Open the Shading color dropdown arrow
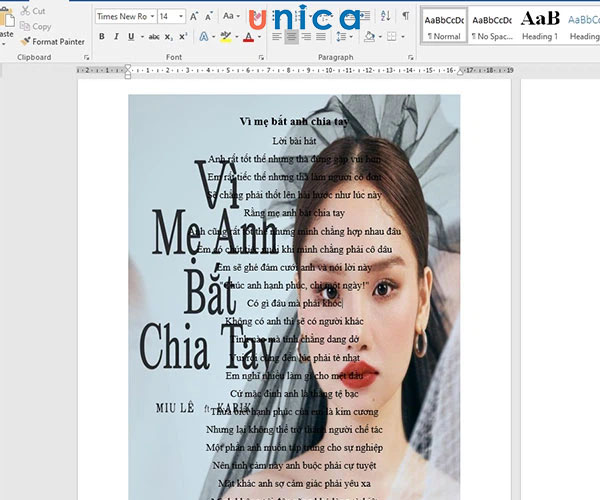The height and width of the screenshot is (500, 600). point(380,37)
